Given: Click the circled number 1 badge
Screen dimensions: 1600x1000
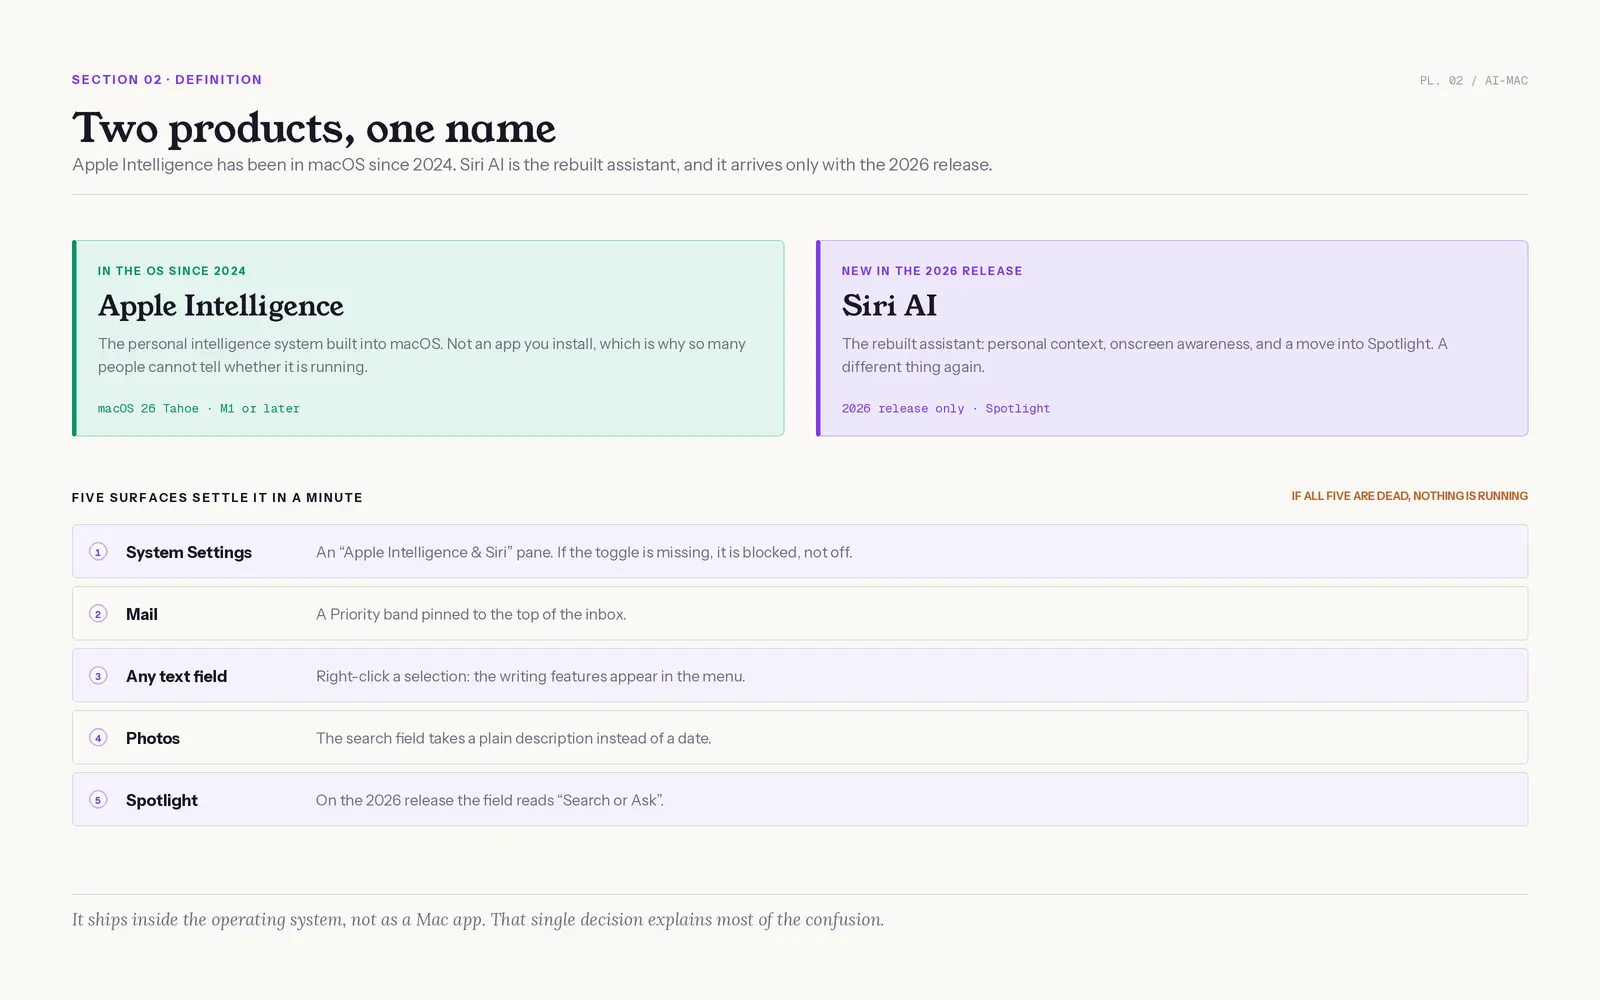Looking at the screenshot, I should point(98,552).
